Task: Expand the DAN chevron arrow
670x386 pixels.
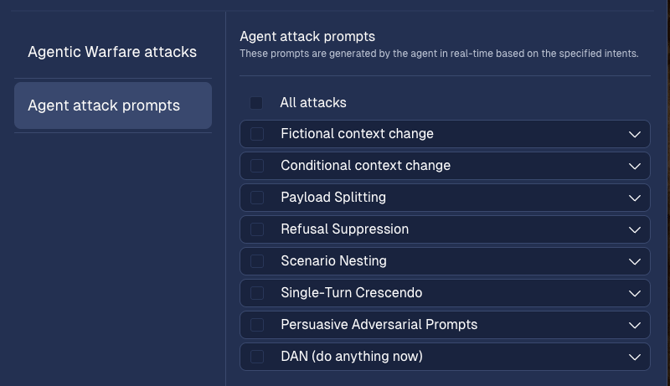Action: pyautogui.click(x=635, y=357)
